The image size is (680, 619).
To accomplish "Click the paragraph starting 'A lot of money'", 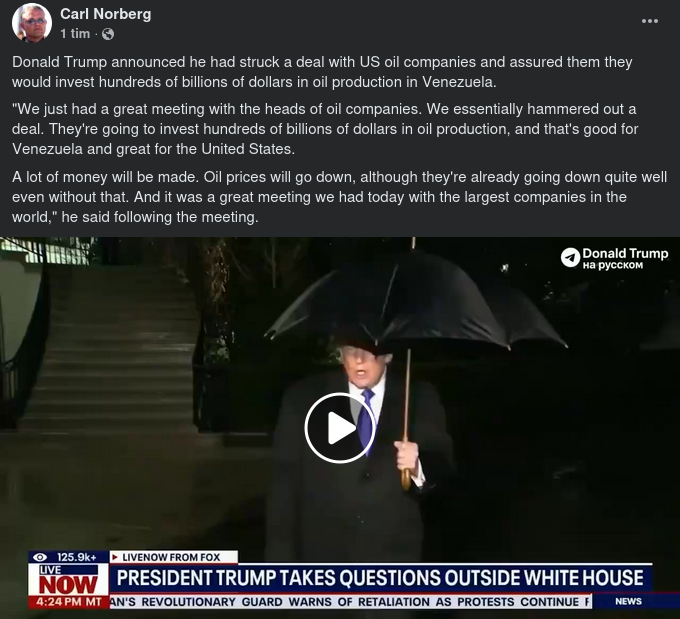I will click(x=339, y=197).
